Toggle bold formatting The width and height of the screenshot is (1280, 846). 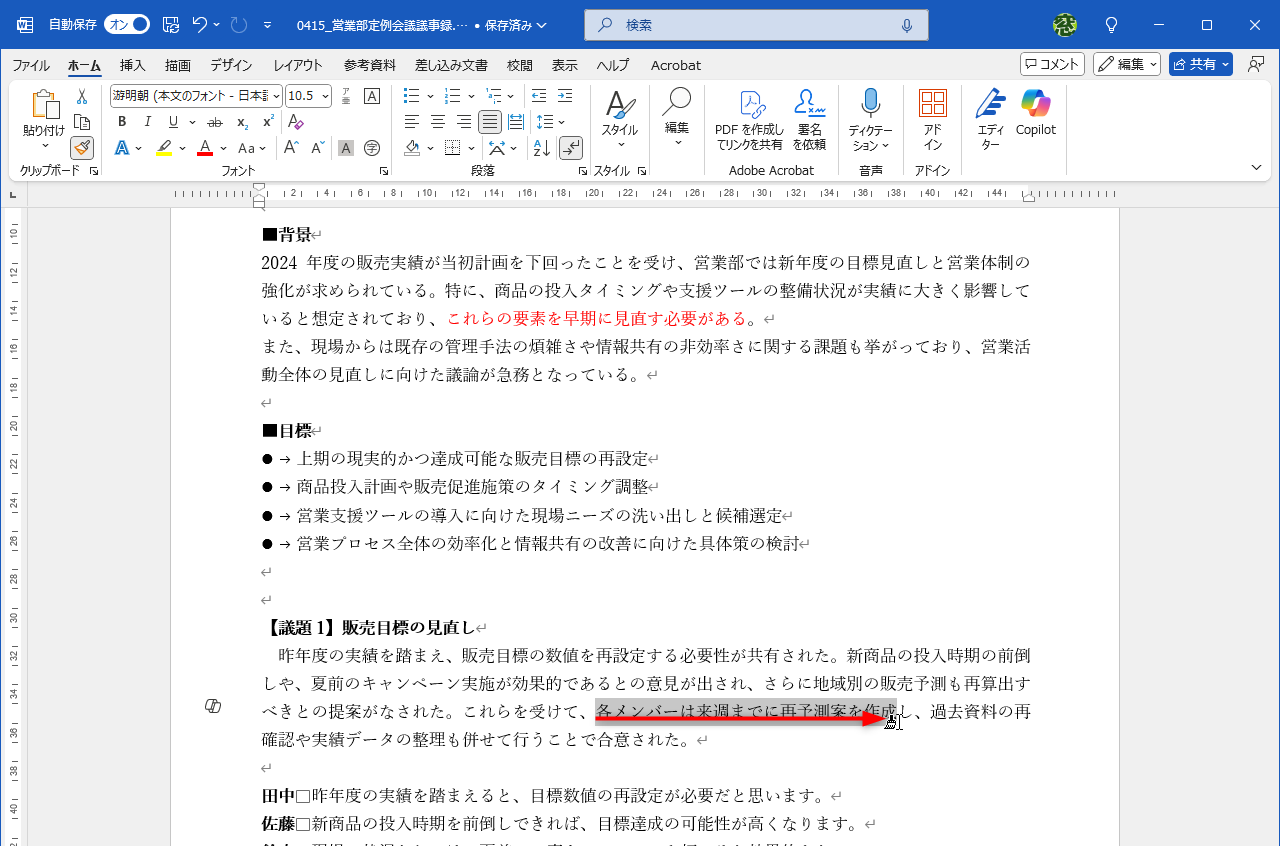(121, 121)
